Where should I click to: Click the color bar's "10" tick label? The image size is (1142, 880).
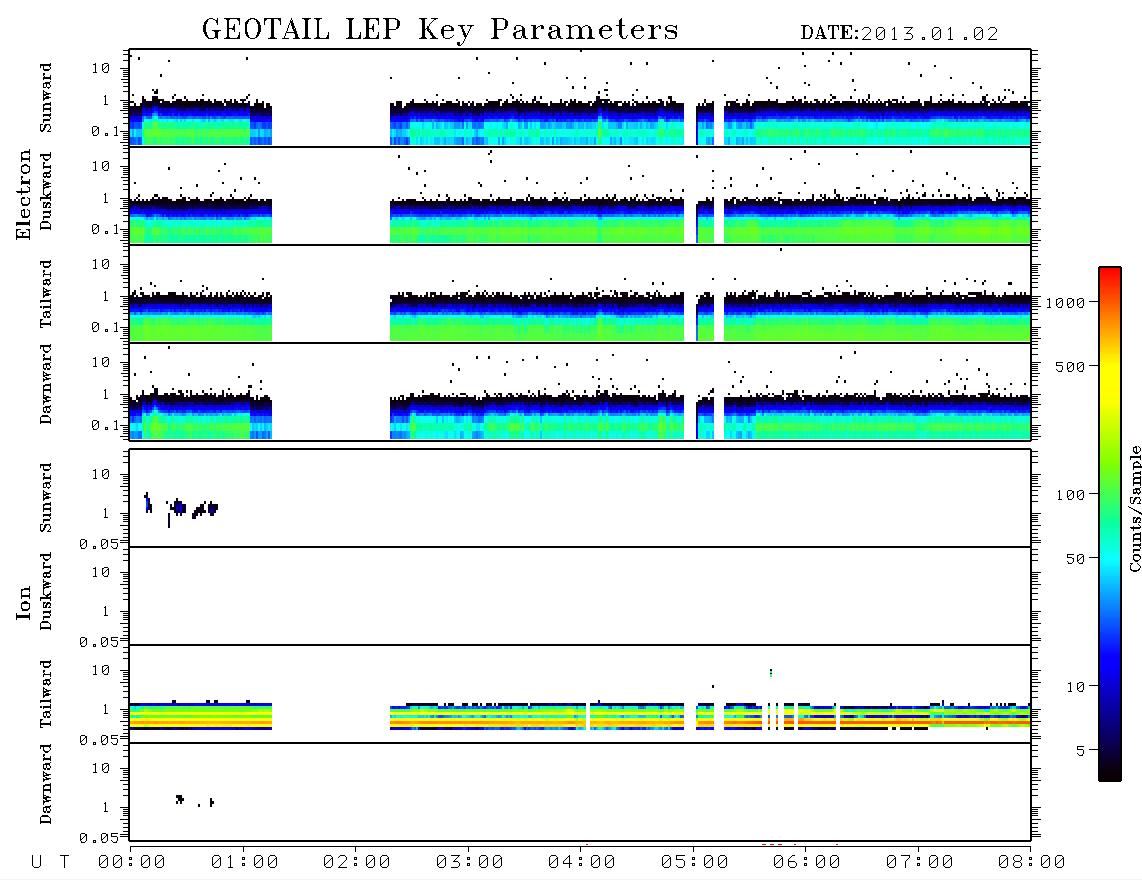coord(1076,687)
